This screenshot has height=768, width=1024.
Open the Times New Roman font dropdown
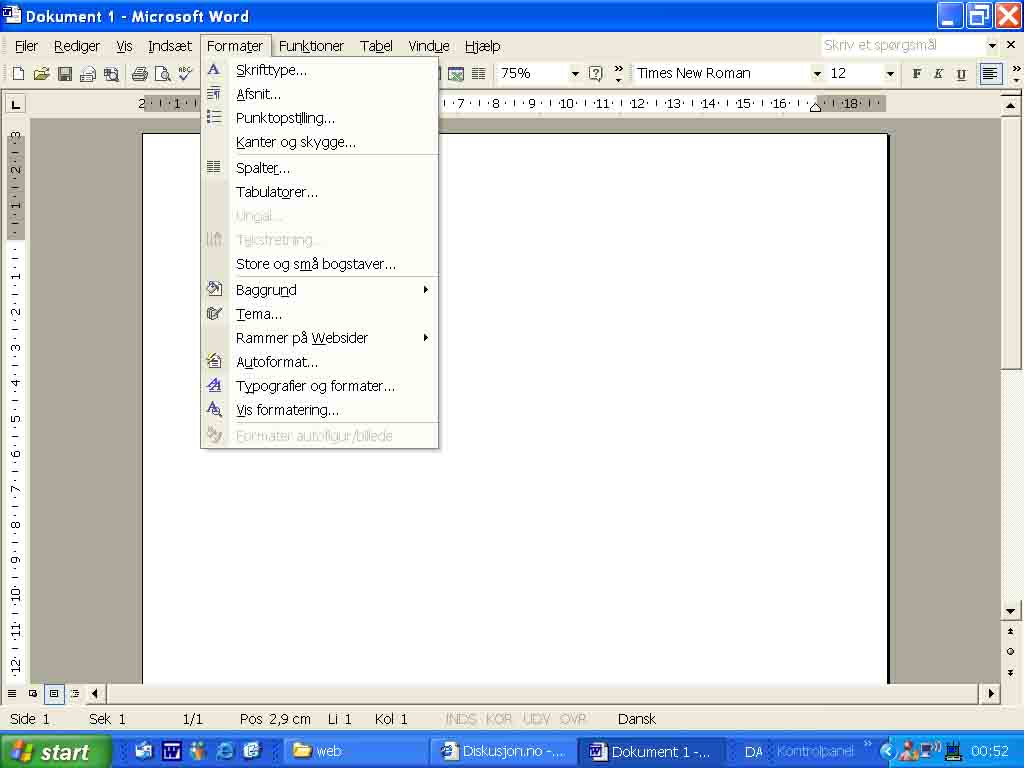click(x=816, y=74)
